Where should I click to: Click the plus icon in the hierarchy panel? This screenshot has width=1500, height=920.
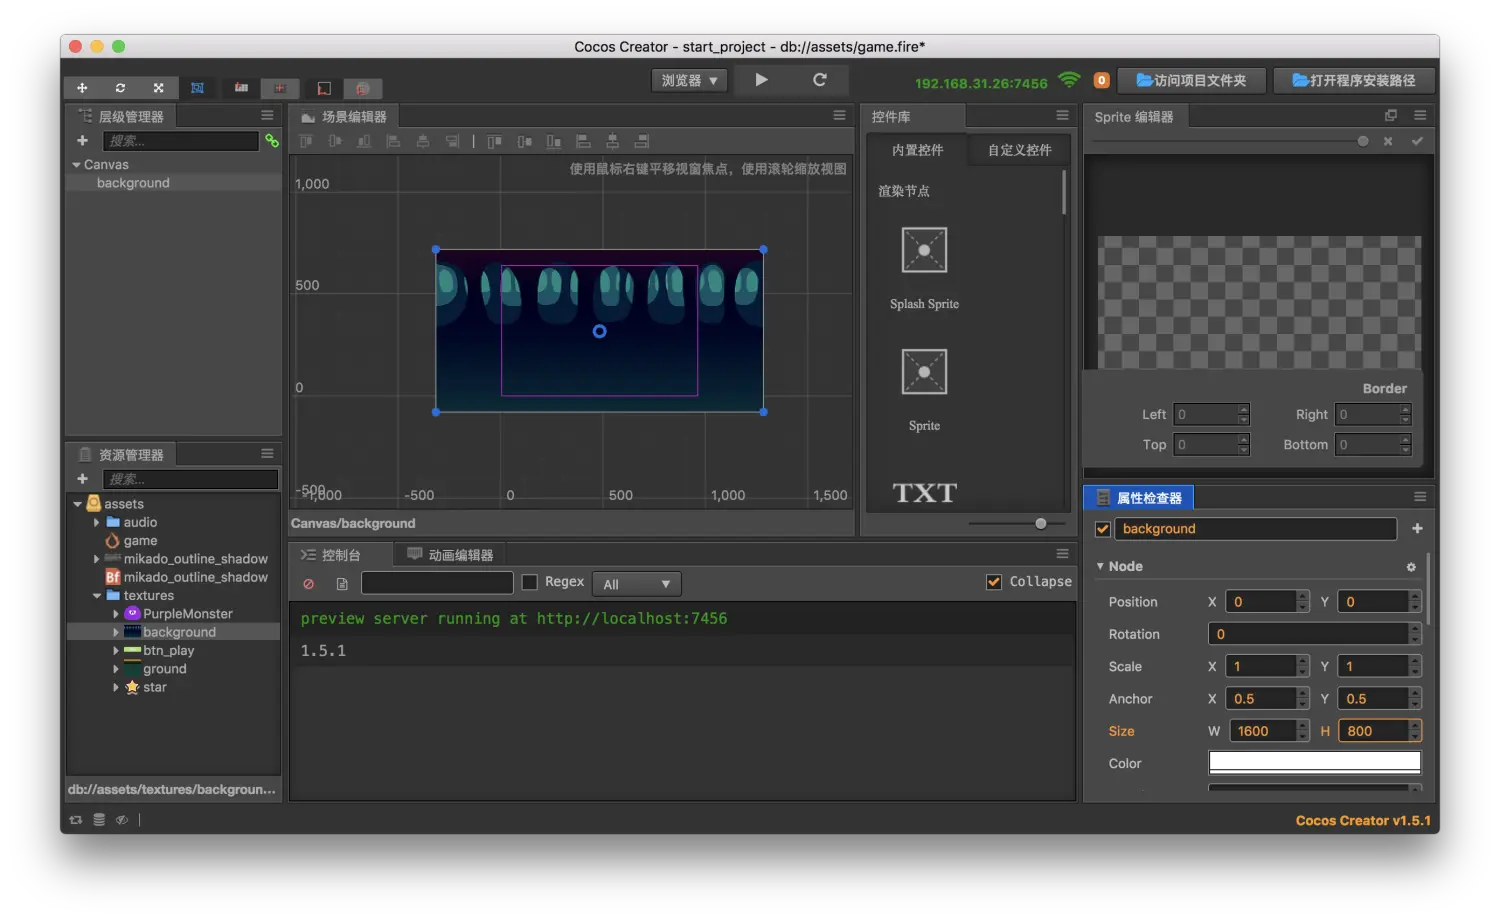83,141
